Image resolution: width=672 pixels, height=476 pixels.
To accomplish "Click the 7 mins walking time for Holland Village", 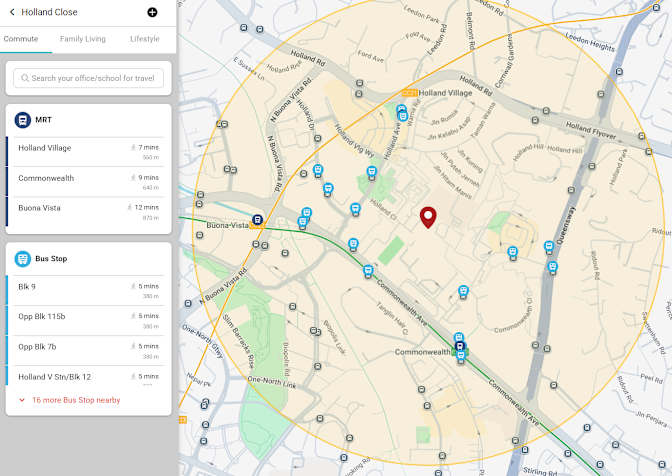I will pyautogui.click(x=148, y=147).
